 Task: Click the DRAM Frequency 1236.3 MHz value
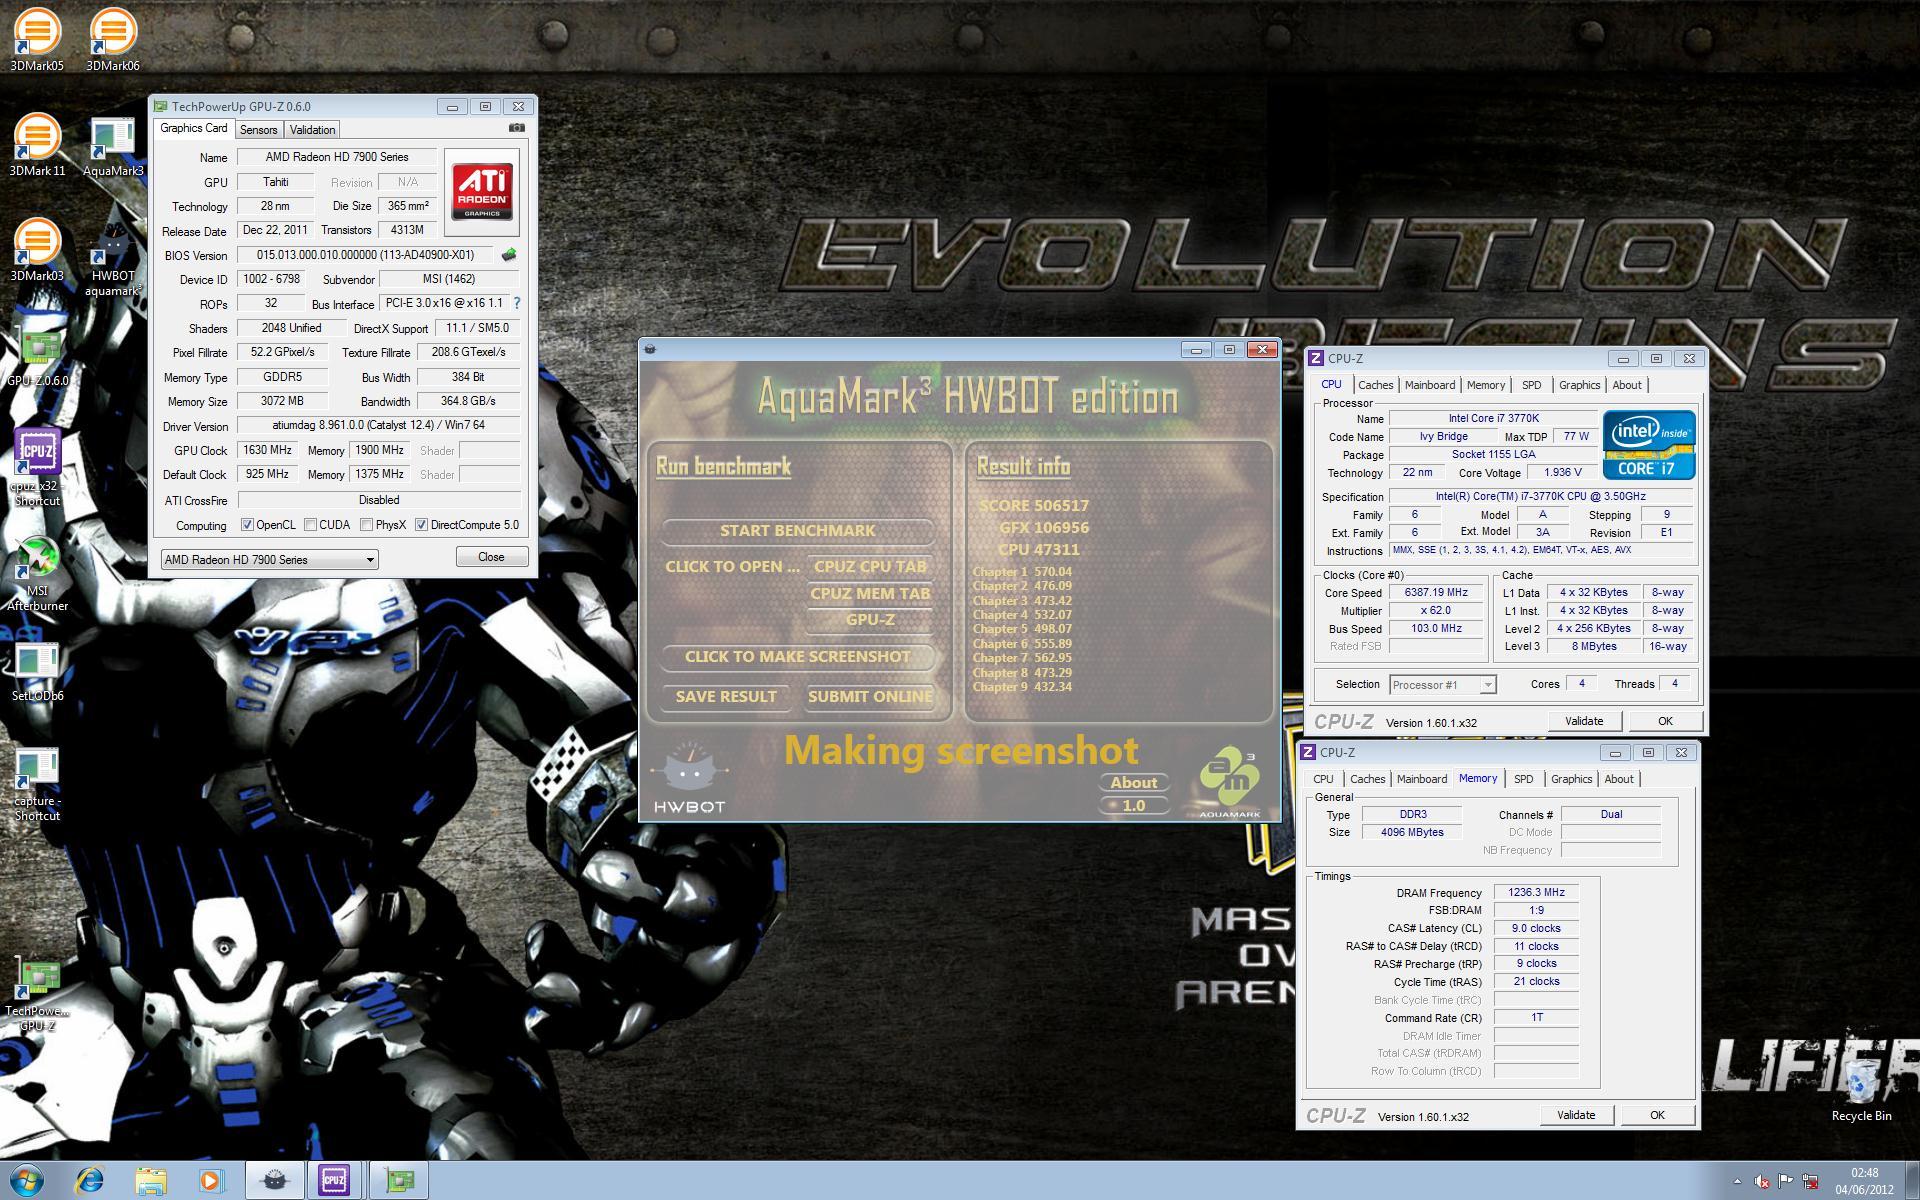click(x=1536, y=893)
